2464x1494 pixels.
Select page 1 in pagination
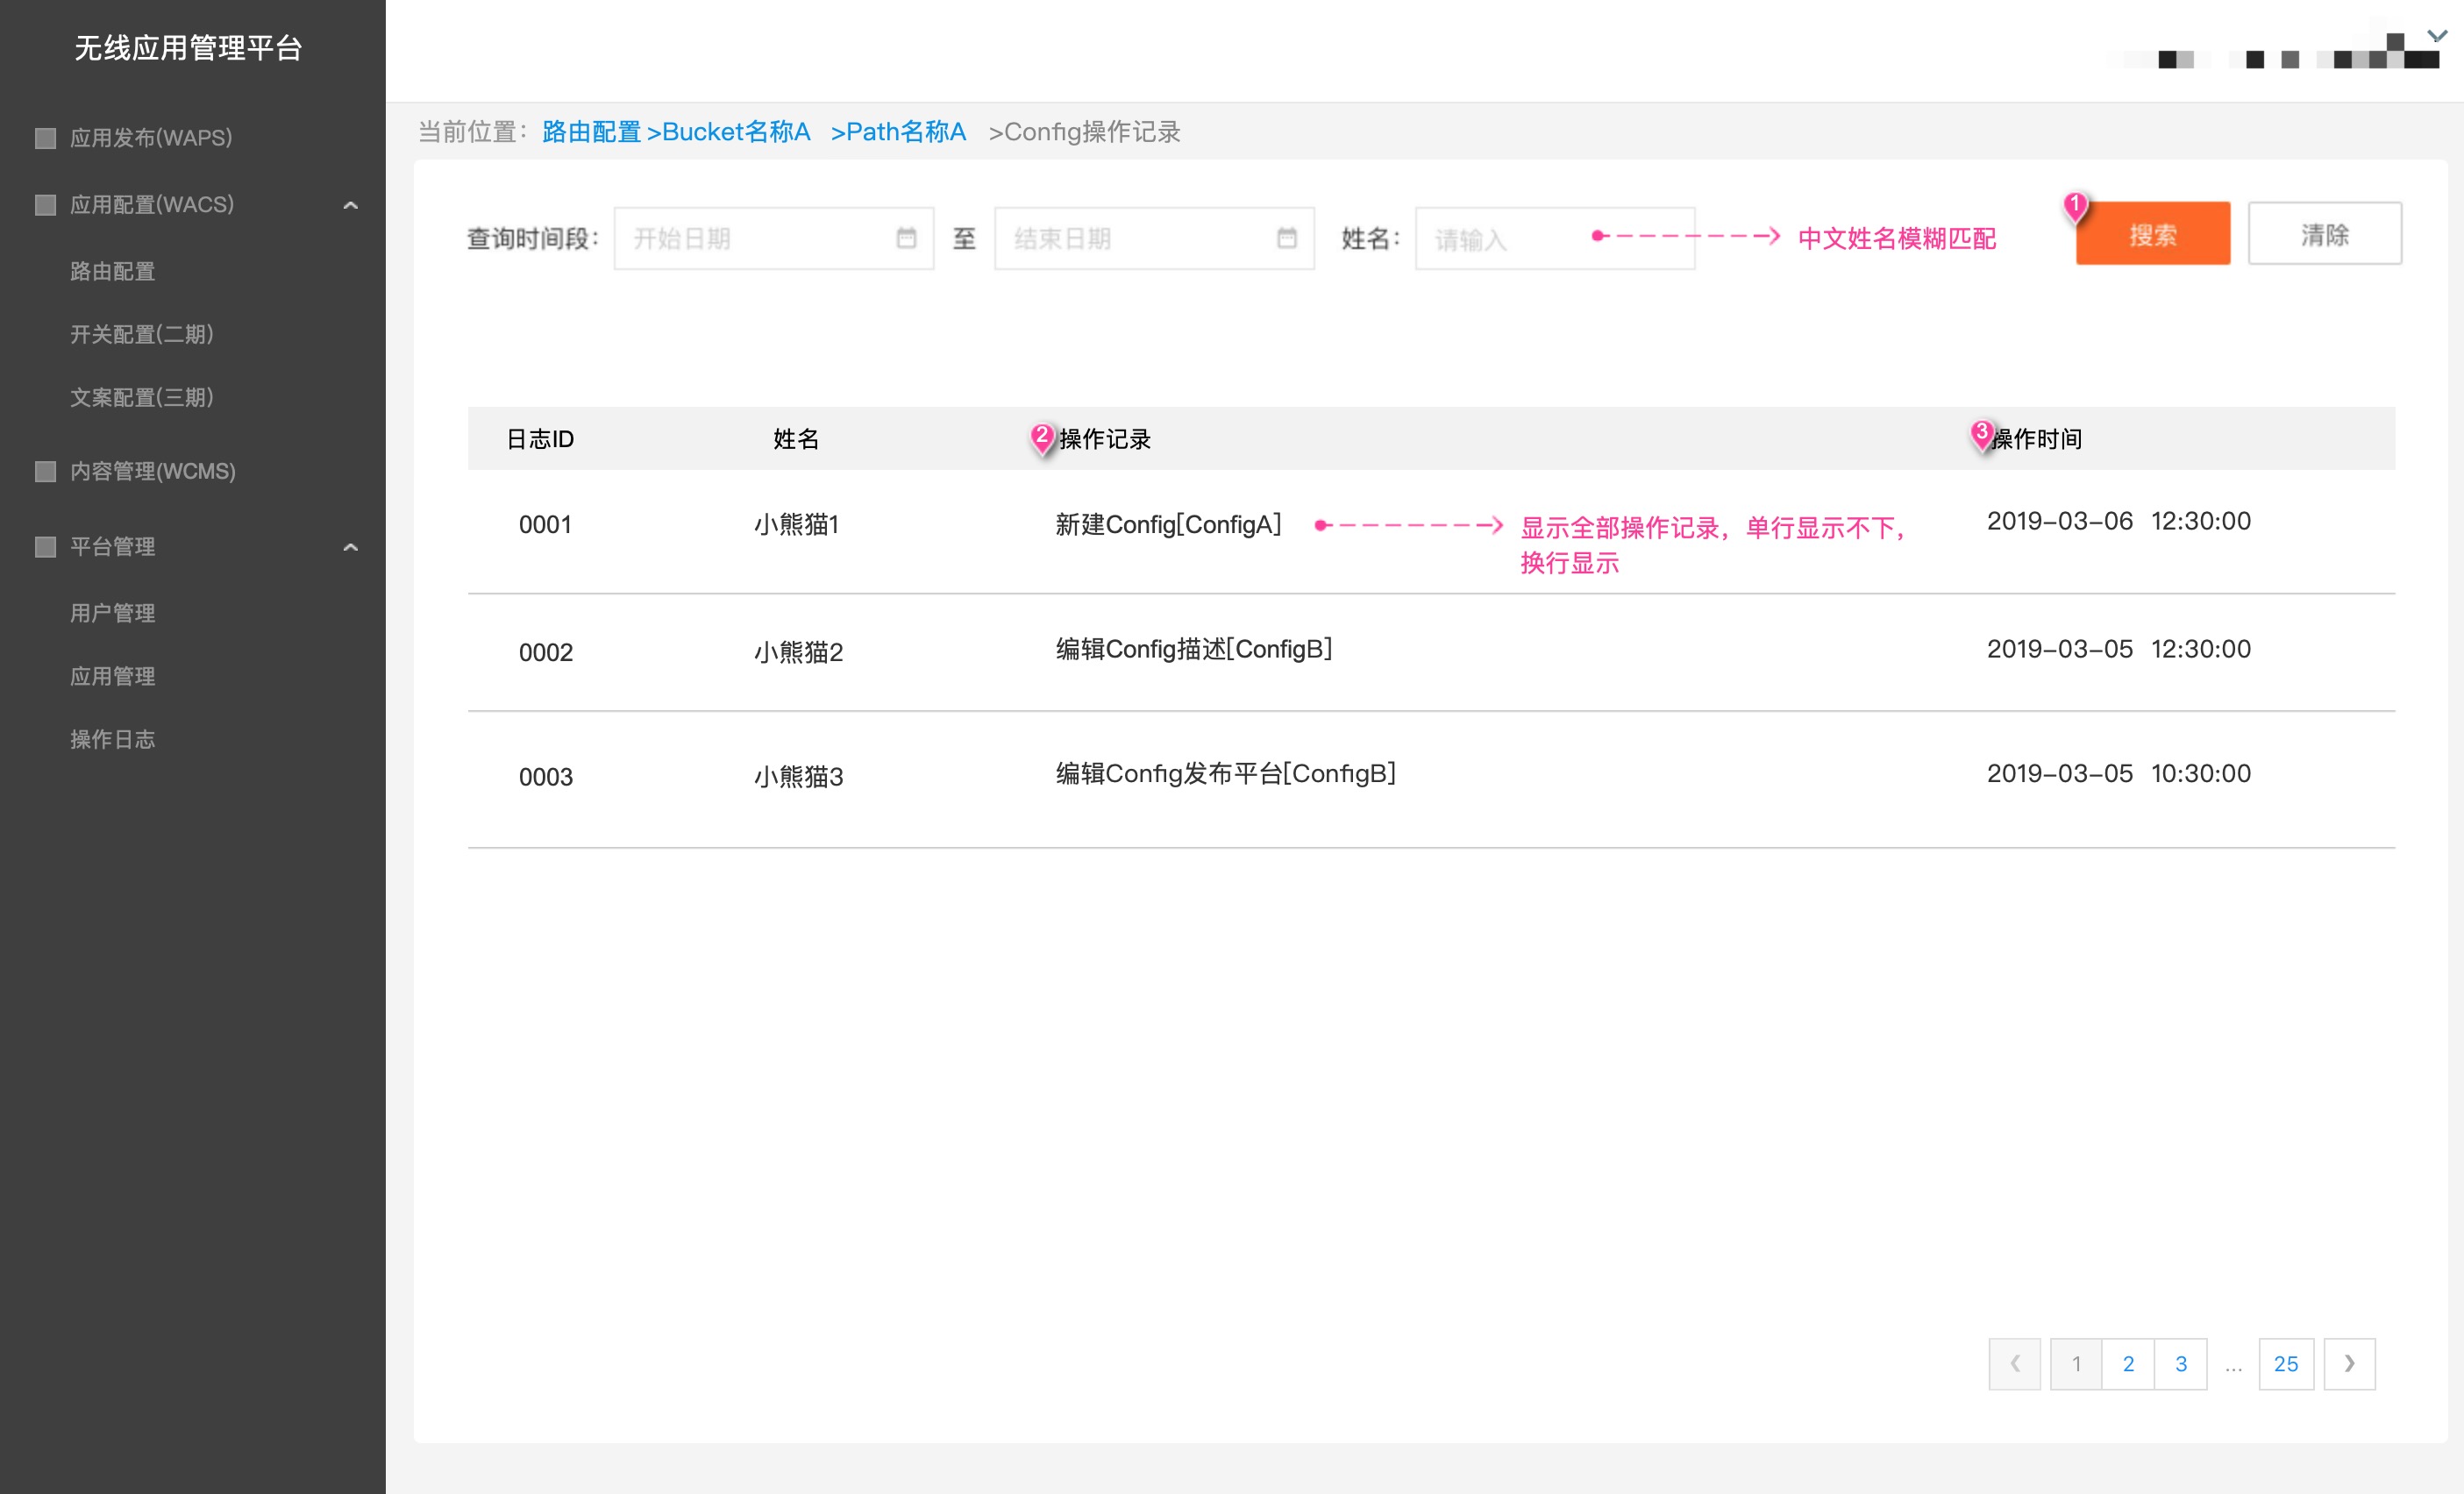[2077, 1364]
